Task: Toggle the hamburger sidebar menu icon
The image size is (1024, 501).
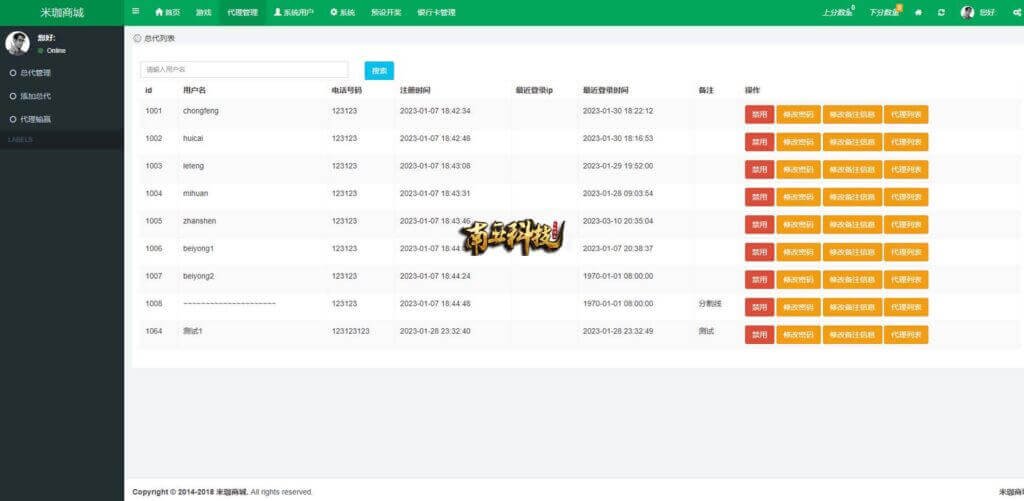Action: [x=136, y=12]
